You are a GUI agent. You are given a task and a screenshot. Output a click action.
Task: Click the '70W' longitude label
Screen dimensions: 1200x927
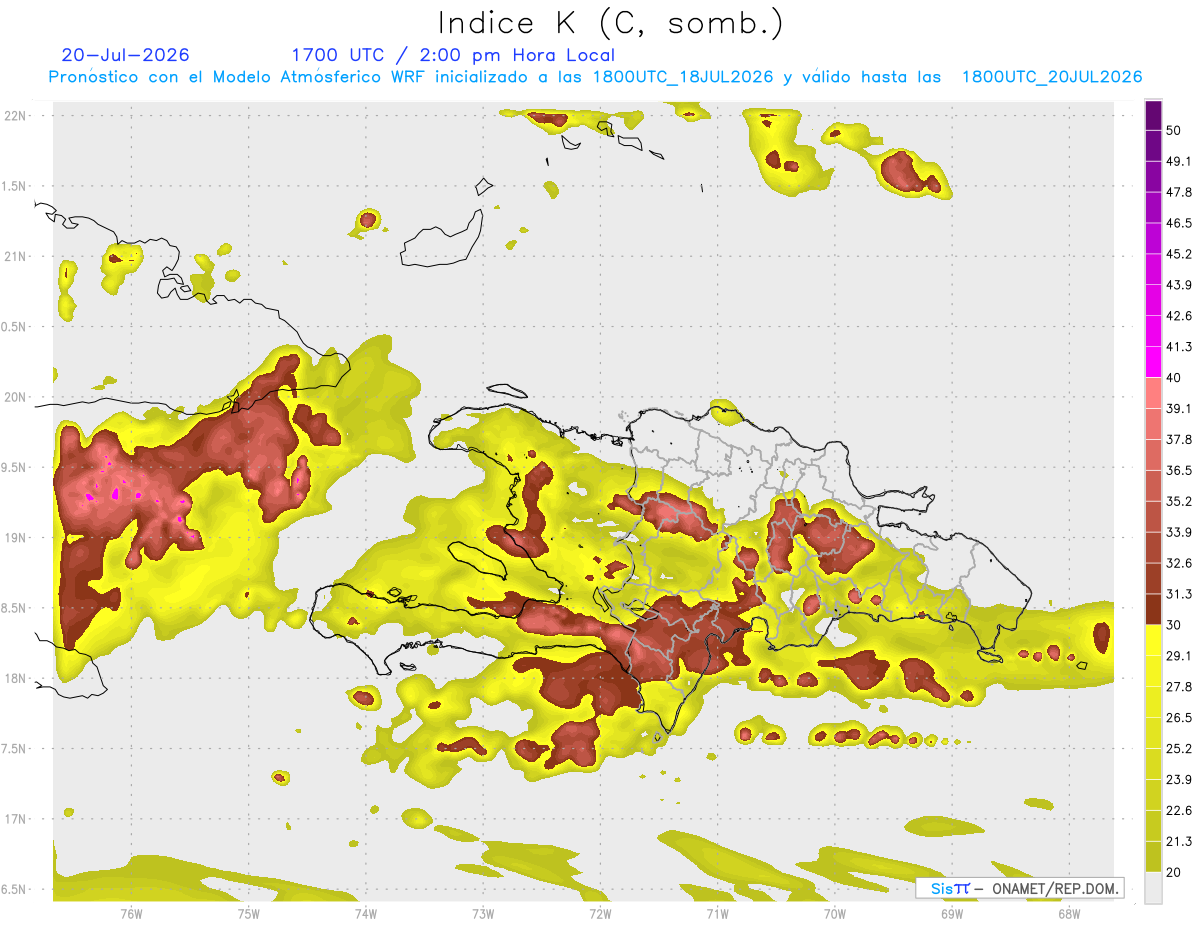[835, 914]
